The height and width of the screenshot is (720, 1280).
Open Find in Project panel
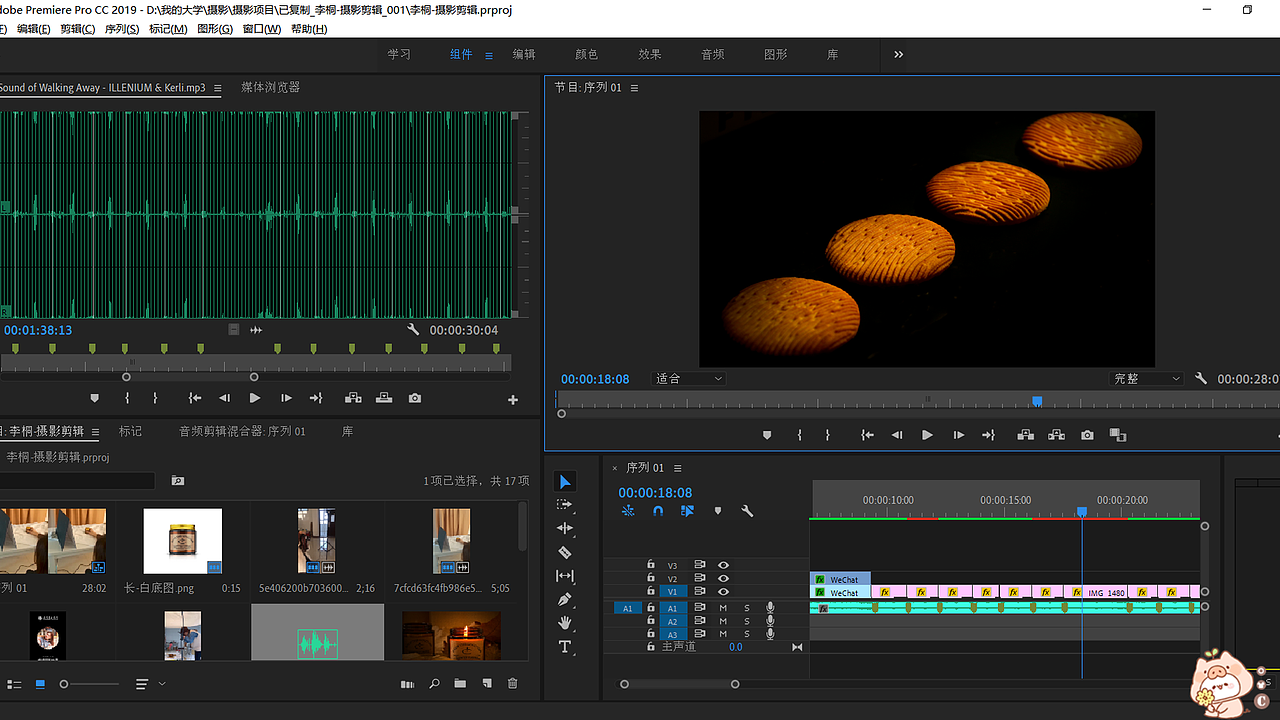[x=434, y=684]
